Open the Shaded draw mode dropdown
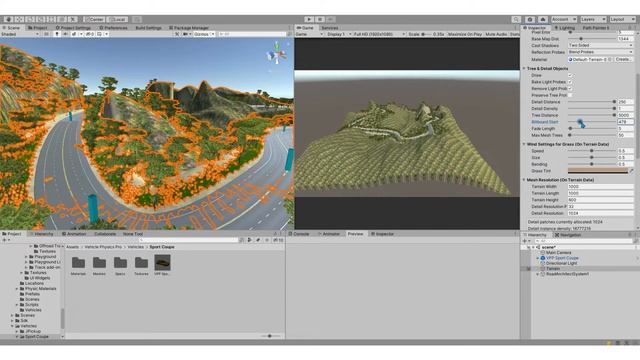Screen dimensions: 640x360 click(20, 34)
